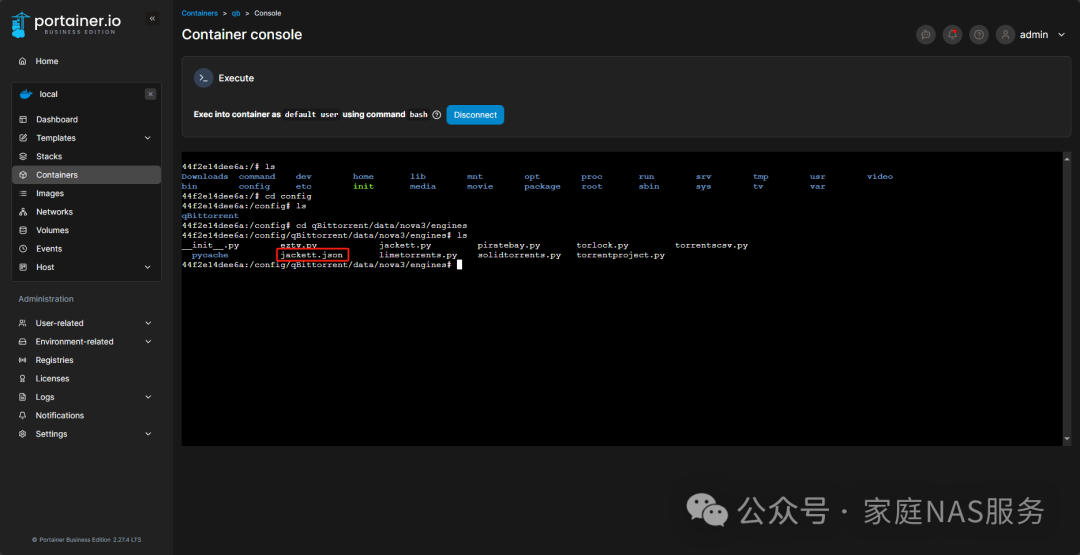Click the Notifications bell icon in sidebar

point(23,416)
